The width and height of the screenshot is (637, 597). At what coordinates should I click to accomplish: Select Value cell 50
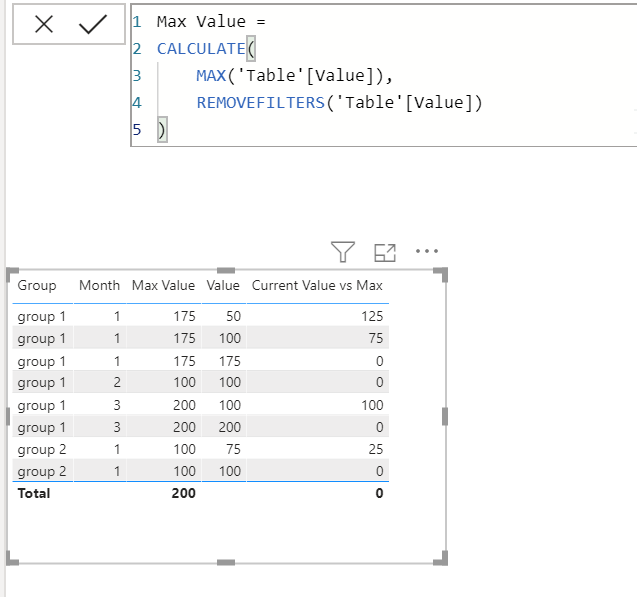pyautogui.click(x=233, y=316)
